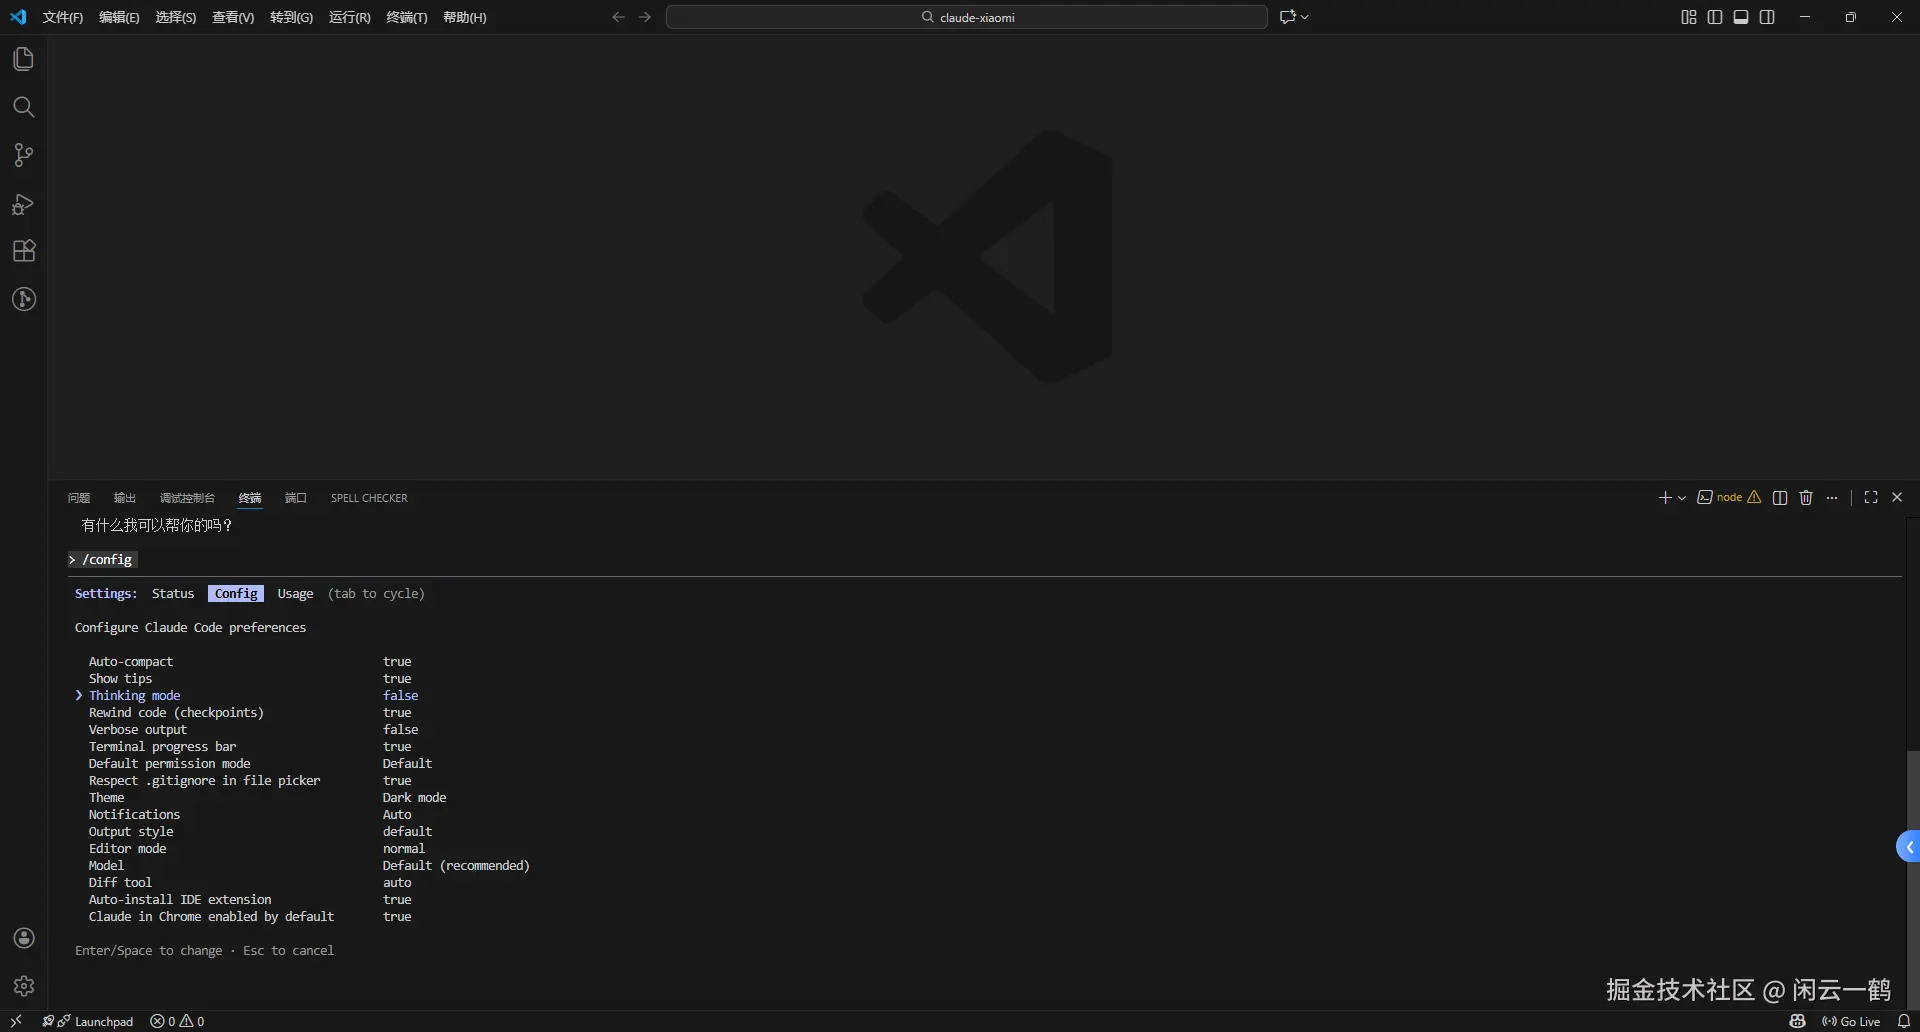Toggle the Show tips true value

click(x=397, y=679)
